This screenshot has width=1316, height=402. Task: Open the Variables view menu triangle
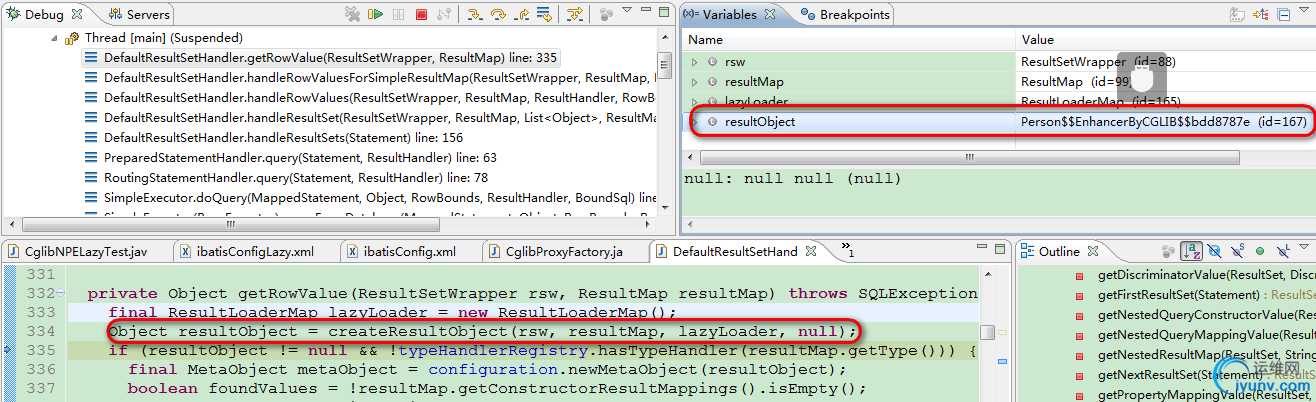1304,10
